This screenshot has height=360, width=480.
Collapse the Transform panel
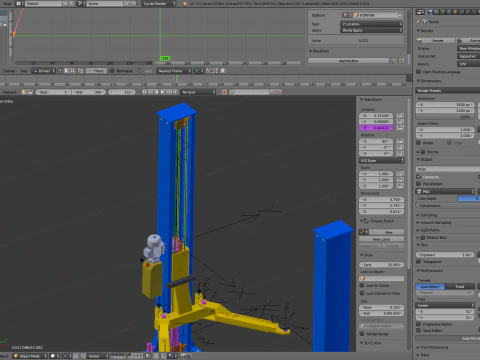click(361, 99)
